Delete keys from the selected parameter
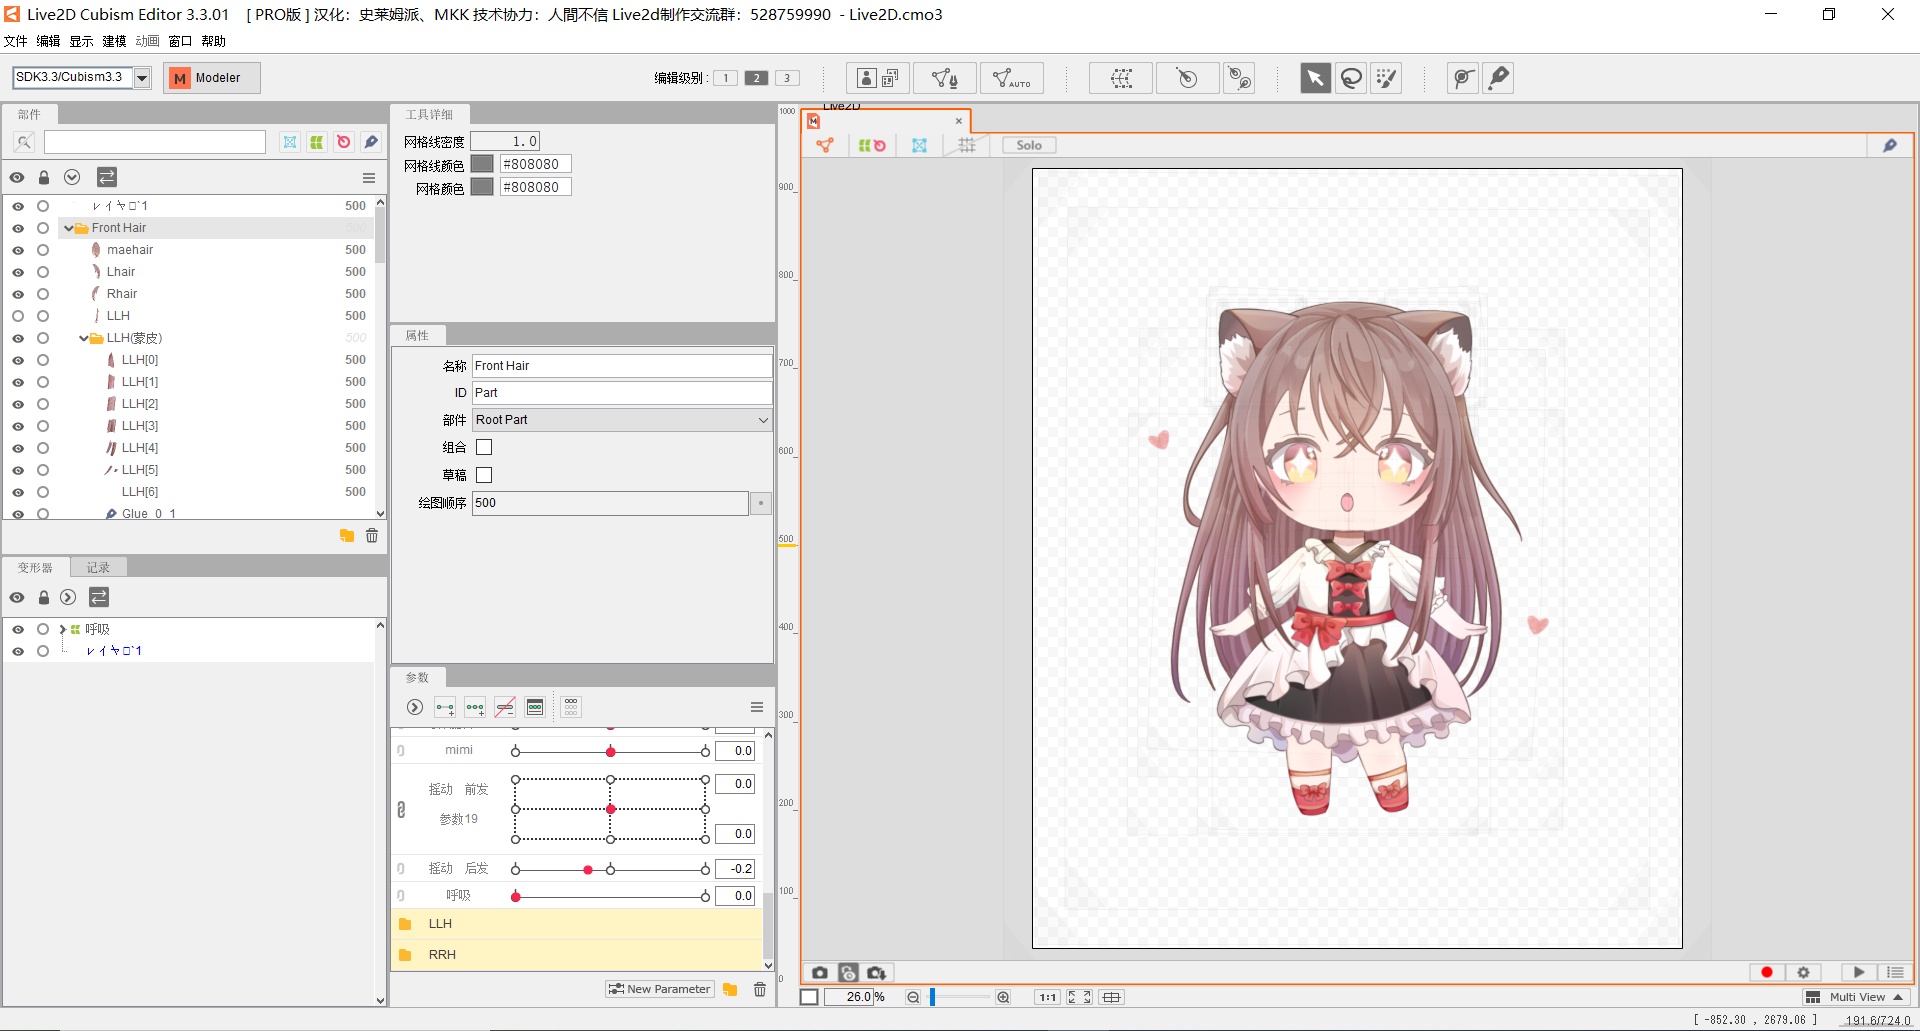 click(x=505, y=708)
